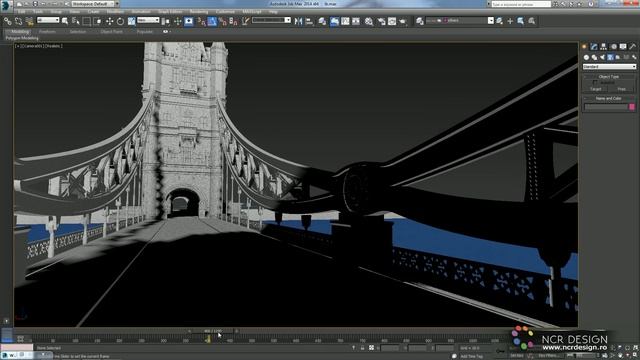Switch to the Object Paint ribbon tab

pos(111,31)
